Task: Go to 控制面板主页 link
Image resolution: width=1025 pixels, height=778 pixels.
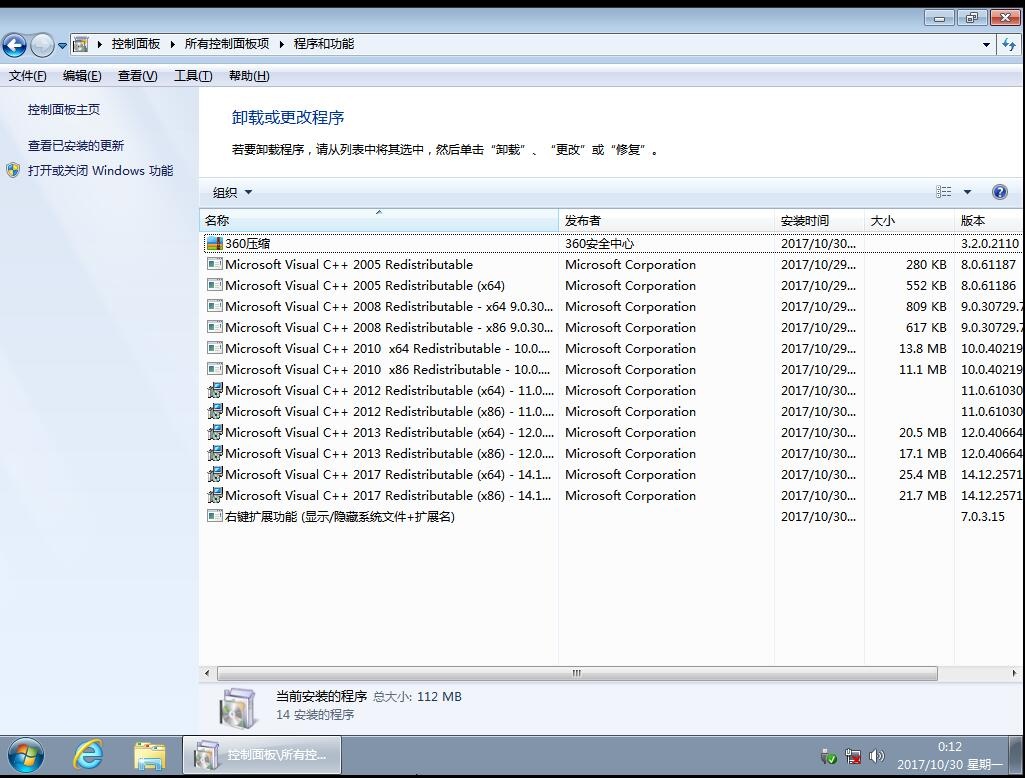Action: coord(63,110)
